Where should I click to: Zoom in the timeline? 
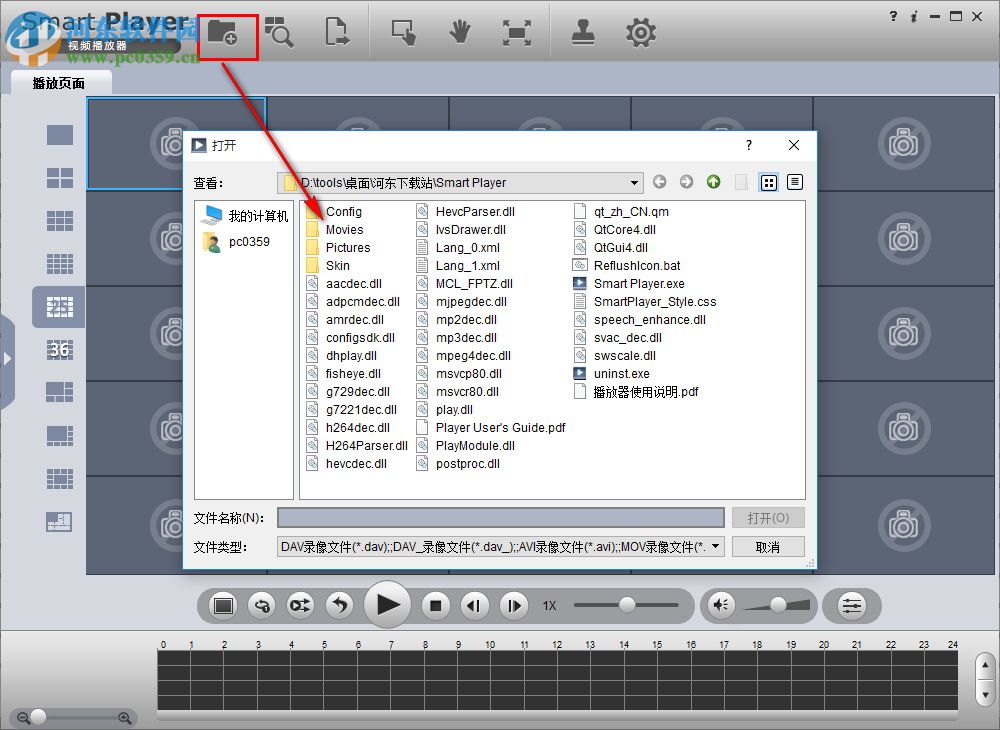[x=125, y=718]
